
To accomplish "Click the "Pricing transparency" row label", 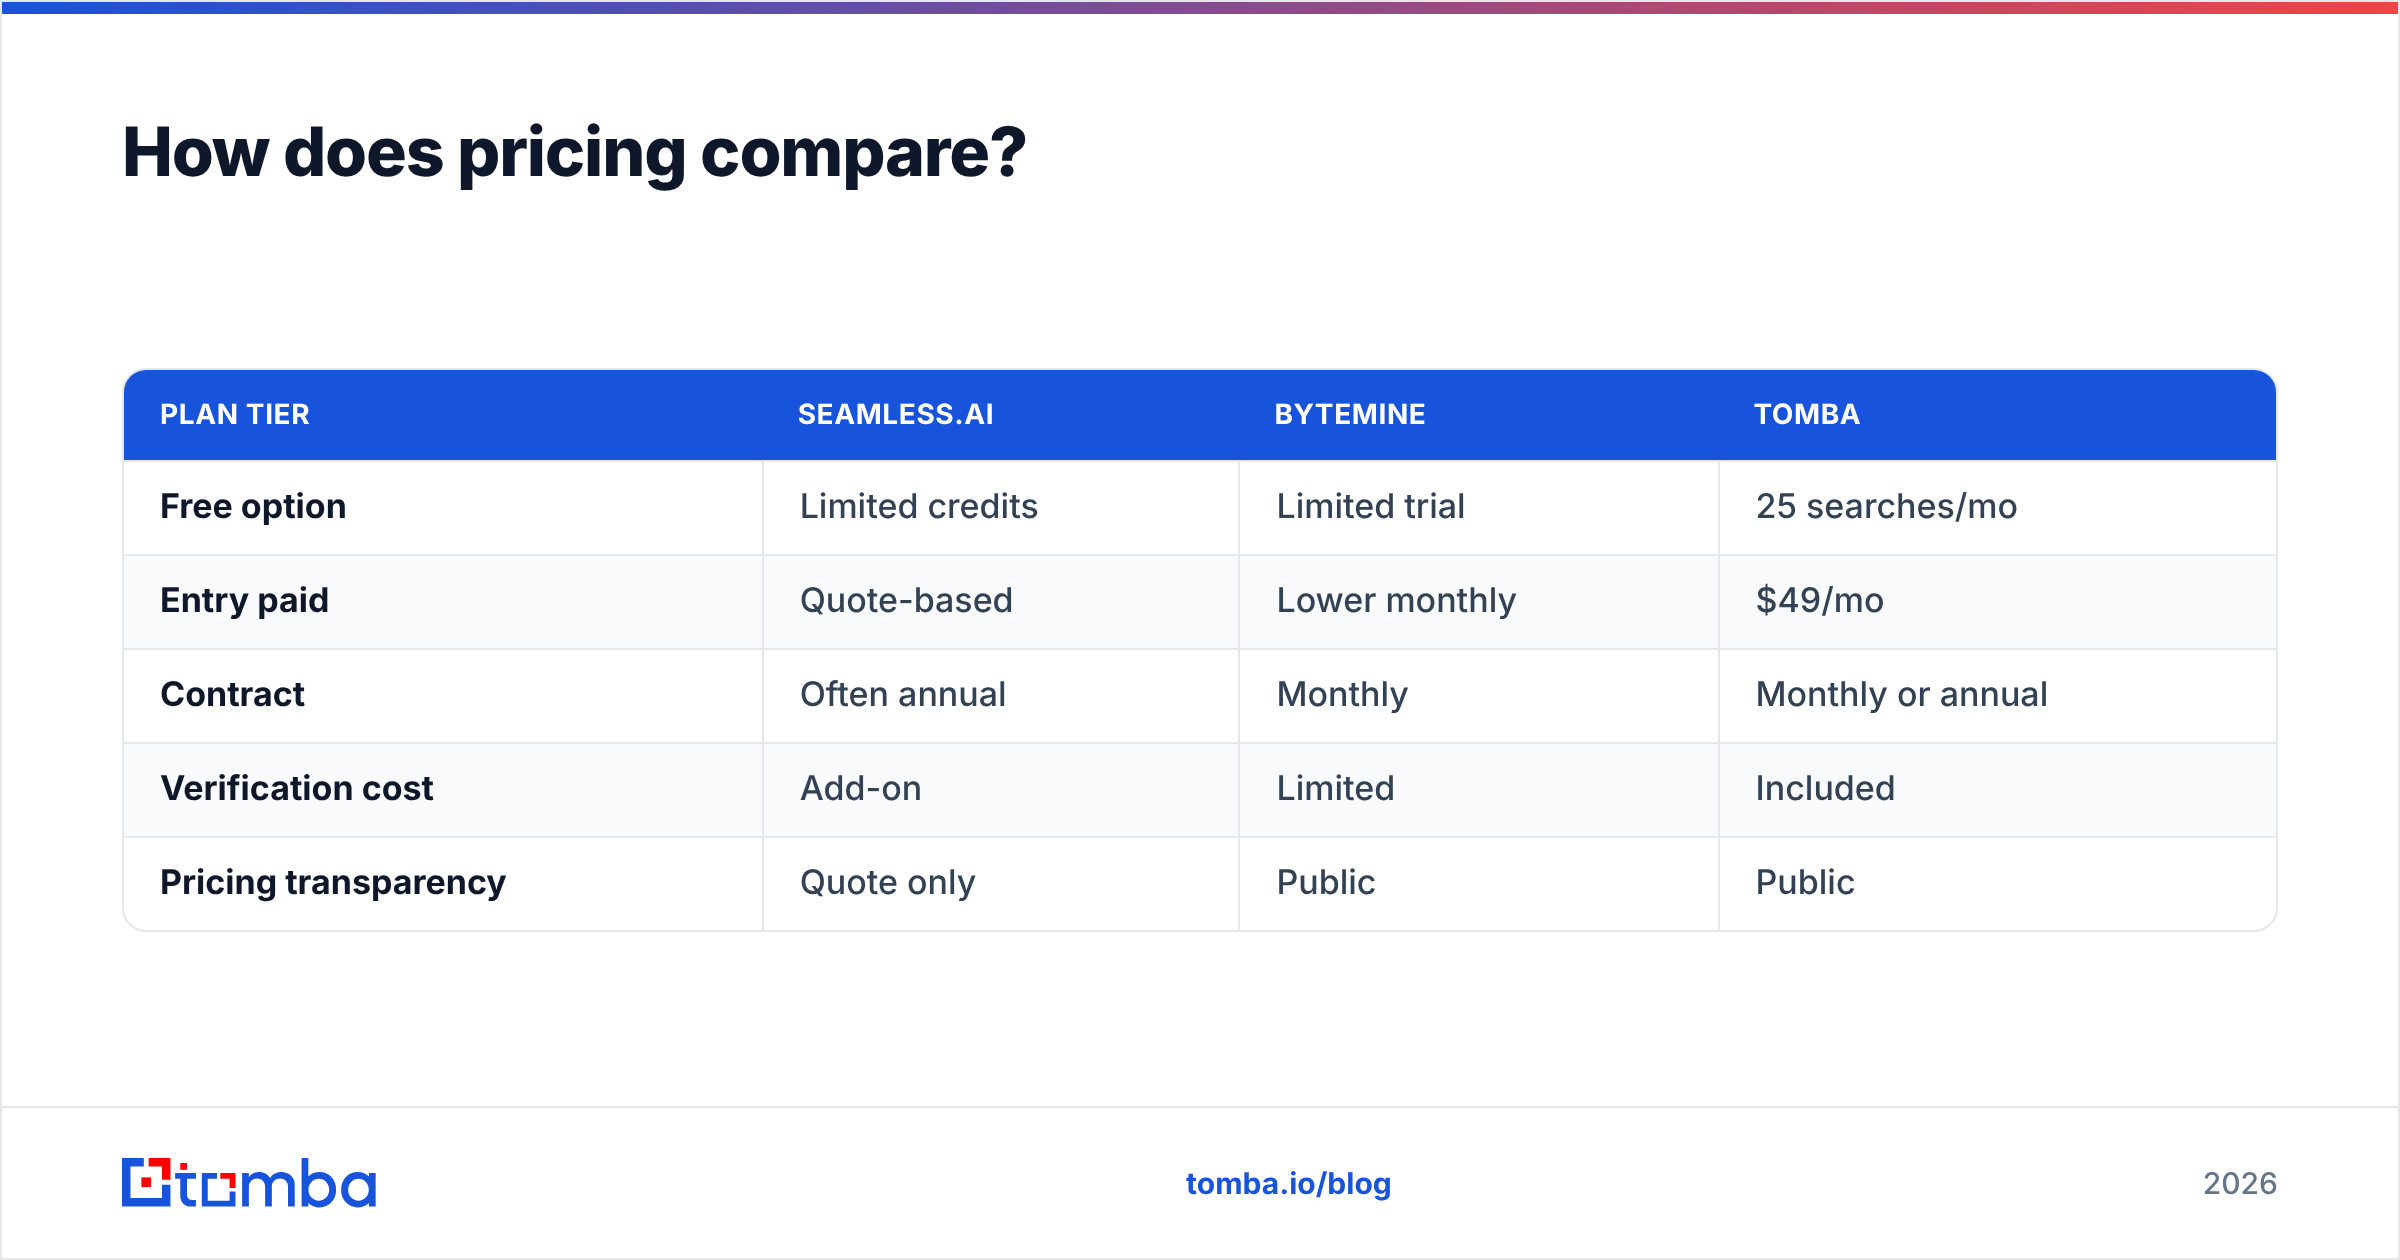I will pyautogui.click(x=333, y=883).
